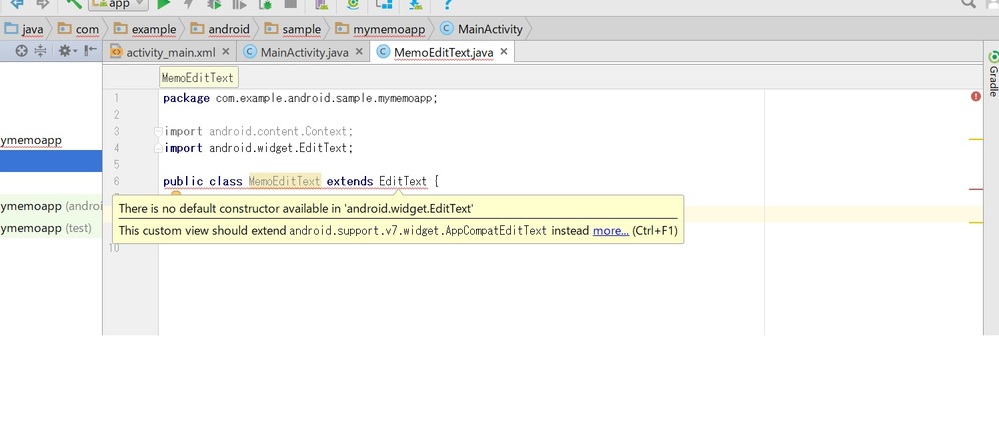Open the app run configuration dropdown
This screenshot has height=432, width=999.
[x=118, y=5]
